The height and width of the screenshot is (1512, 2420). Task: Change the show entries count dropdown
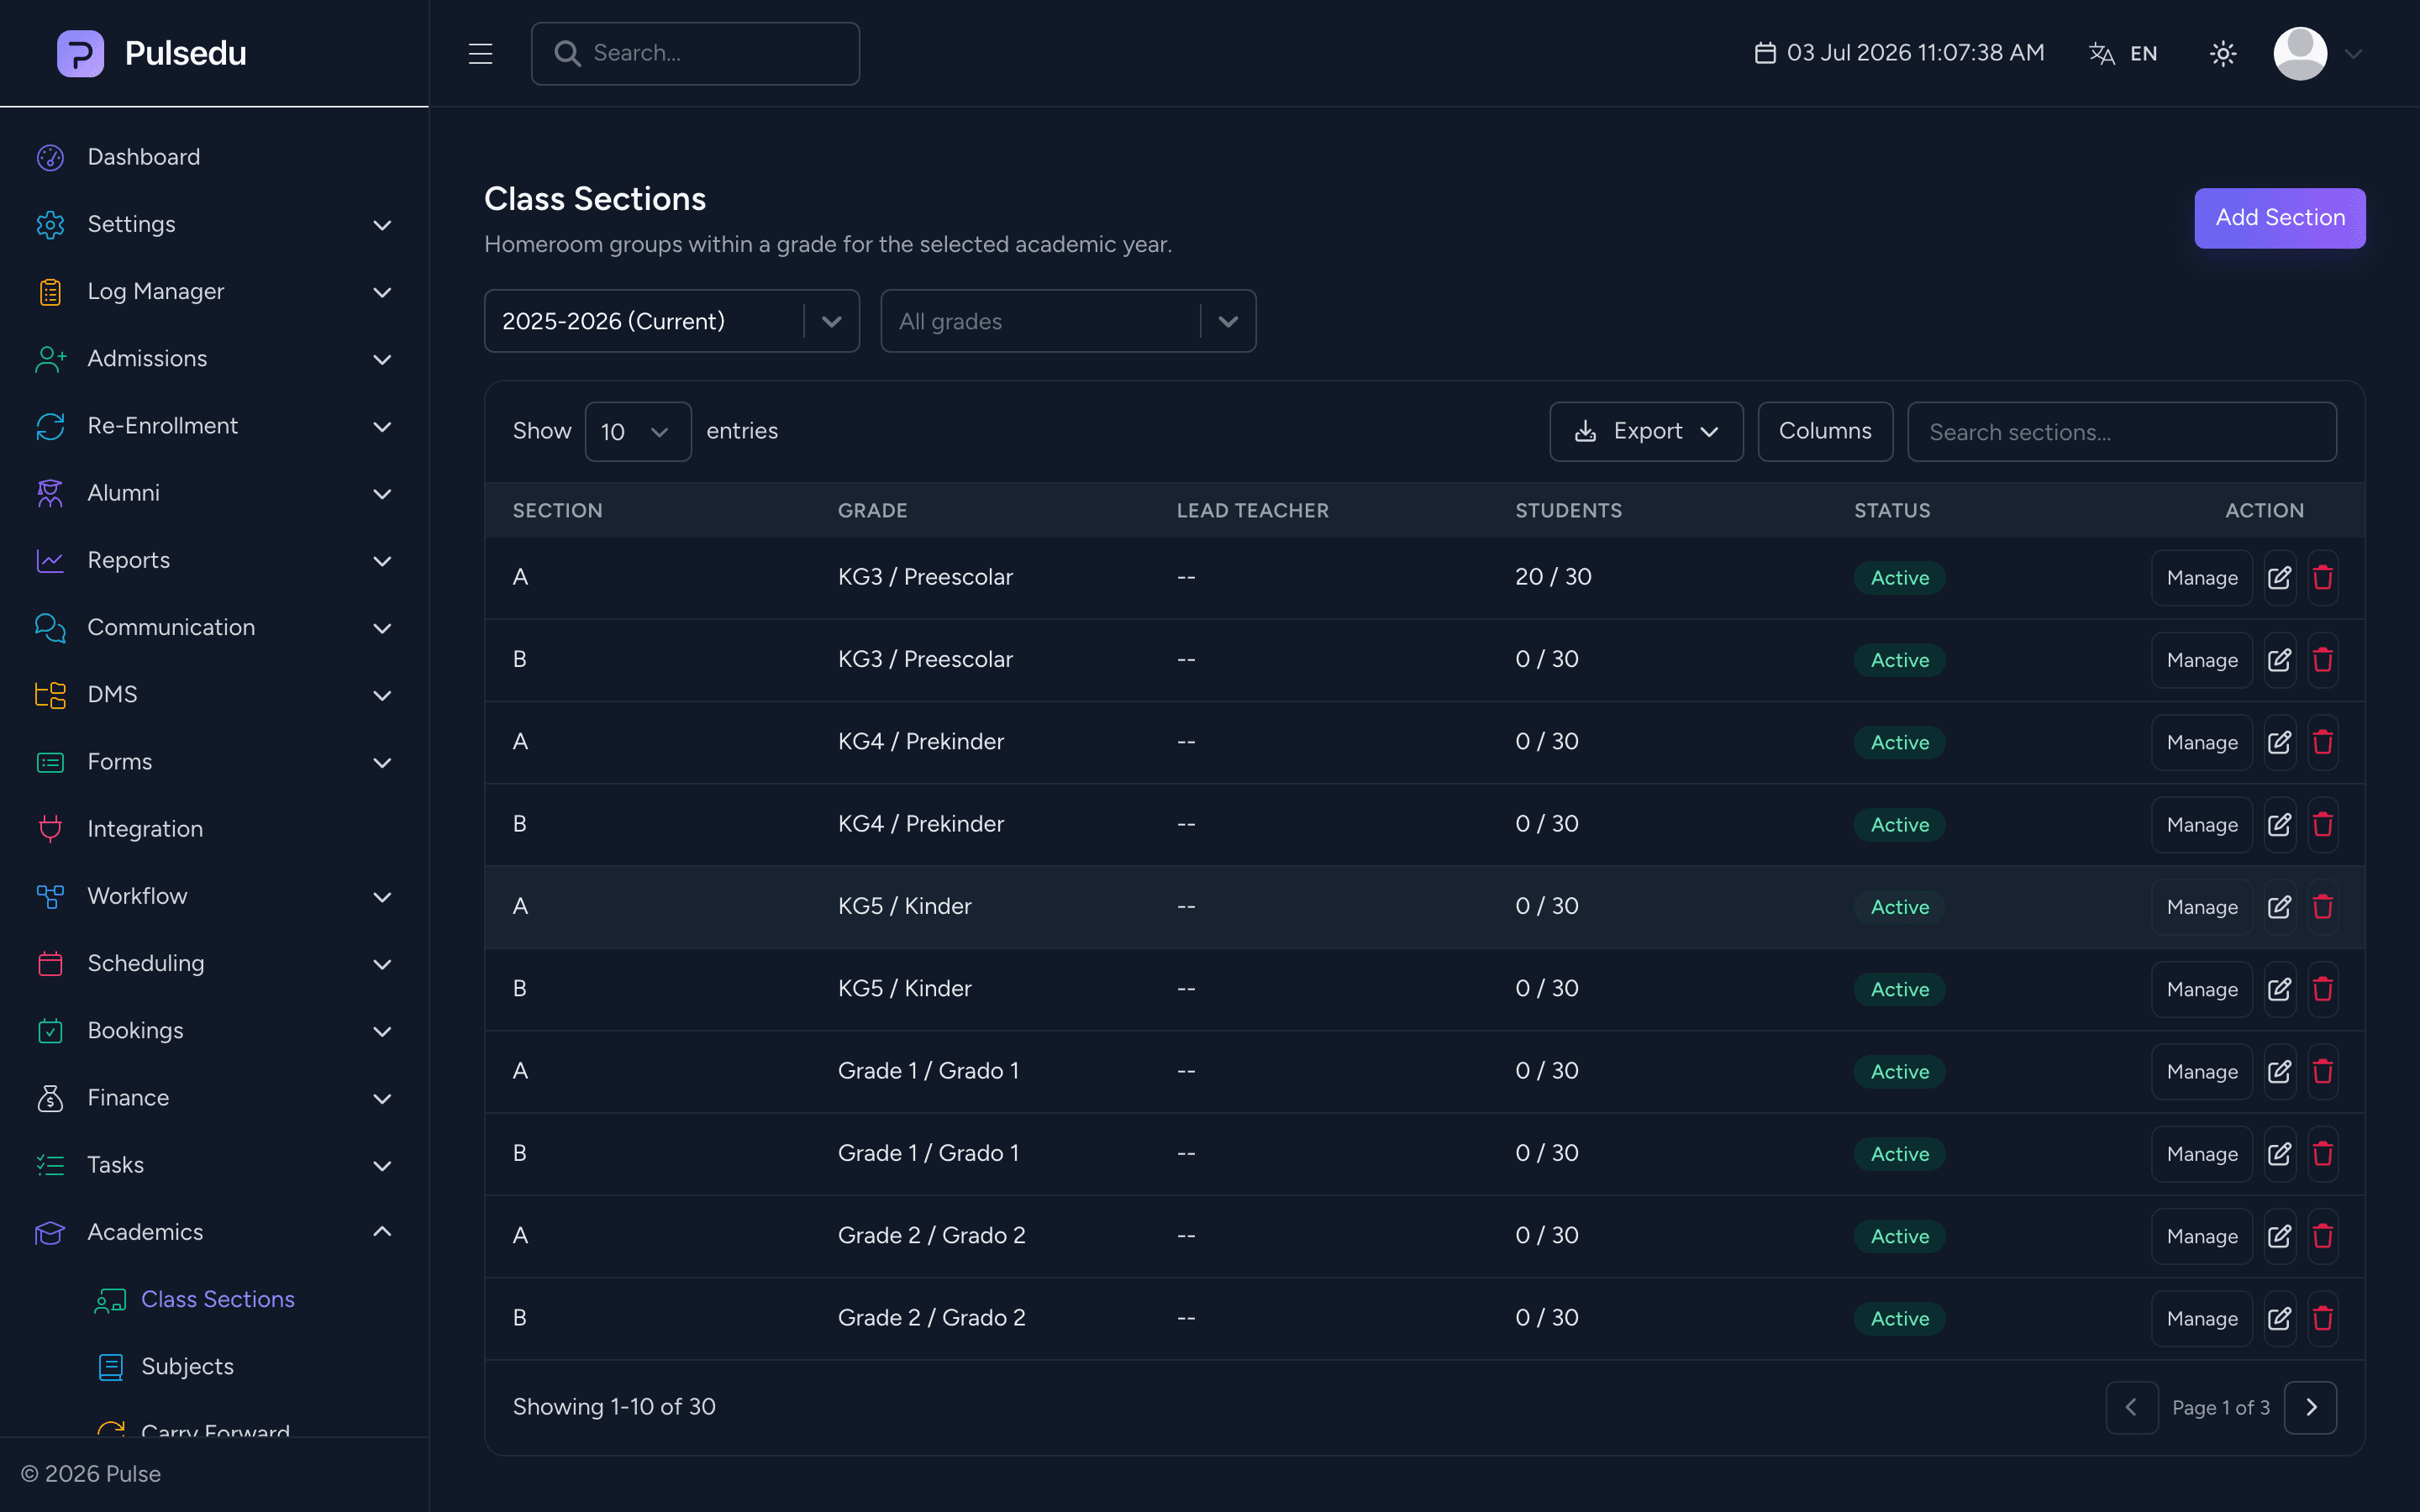637,432
